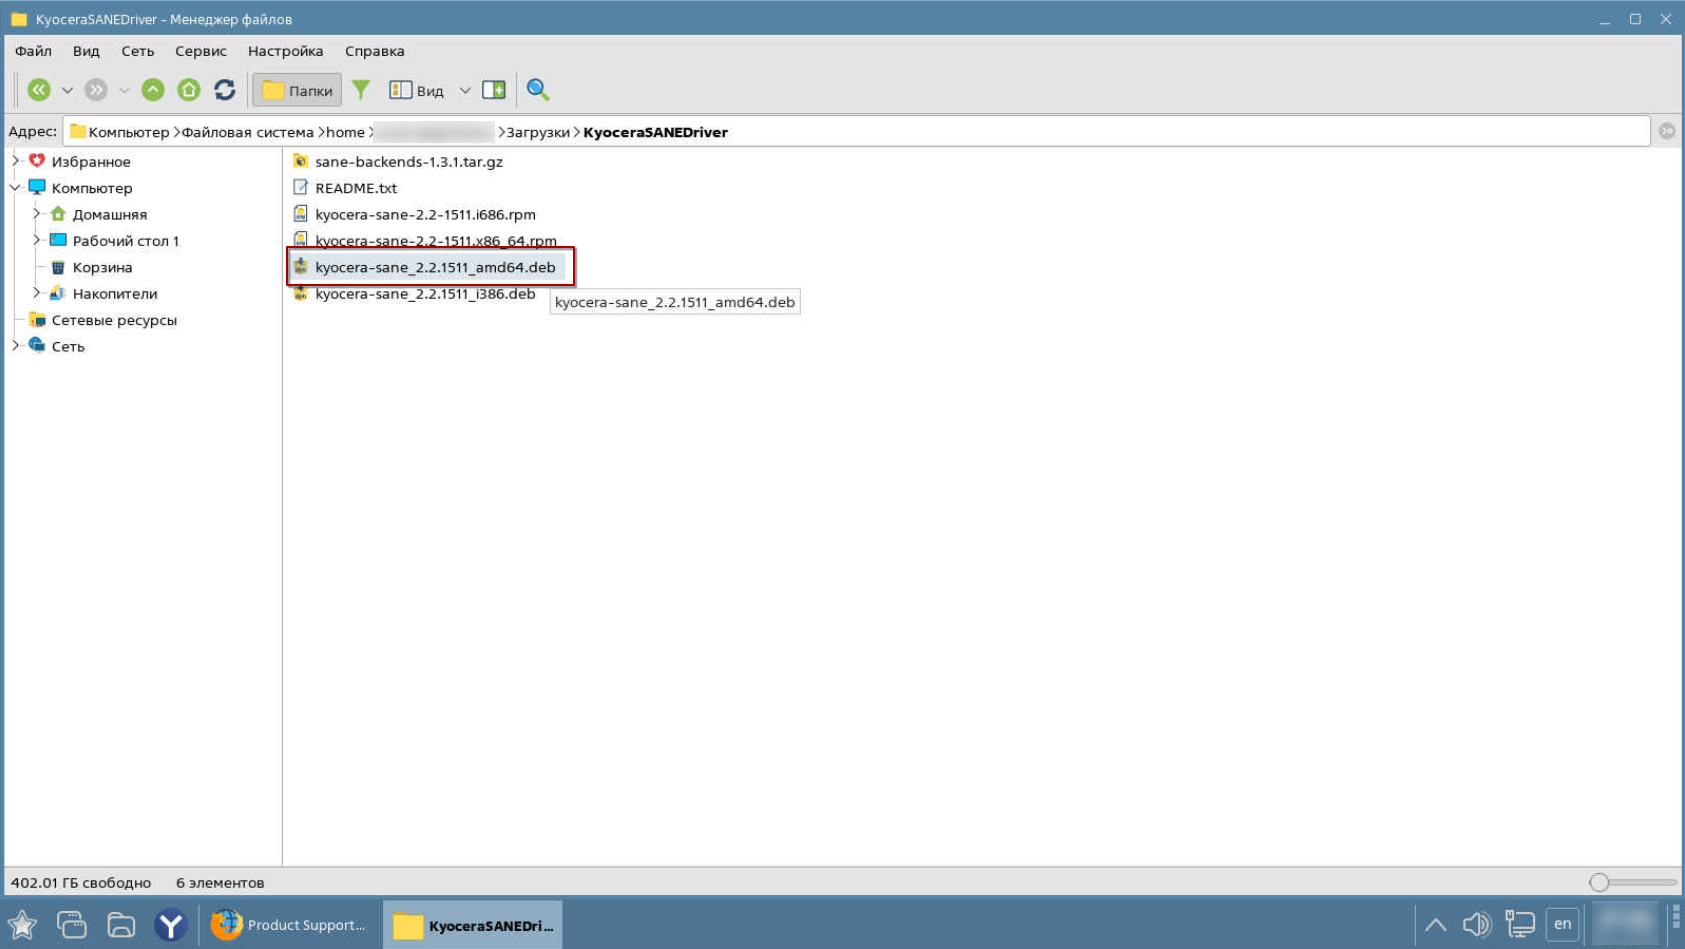Go up one folder level

pos(153,90)
